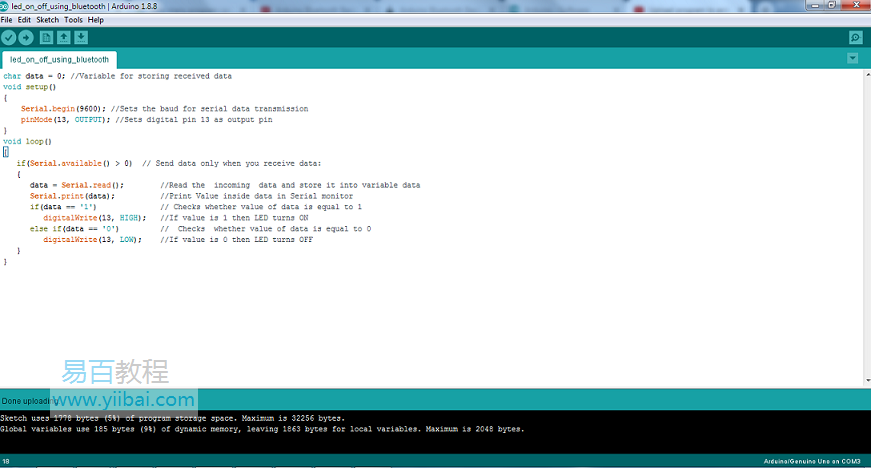Close the Arduino window
This screenshot has height=468, width=871.
[x=855, y=5]
